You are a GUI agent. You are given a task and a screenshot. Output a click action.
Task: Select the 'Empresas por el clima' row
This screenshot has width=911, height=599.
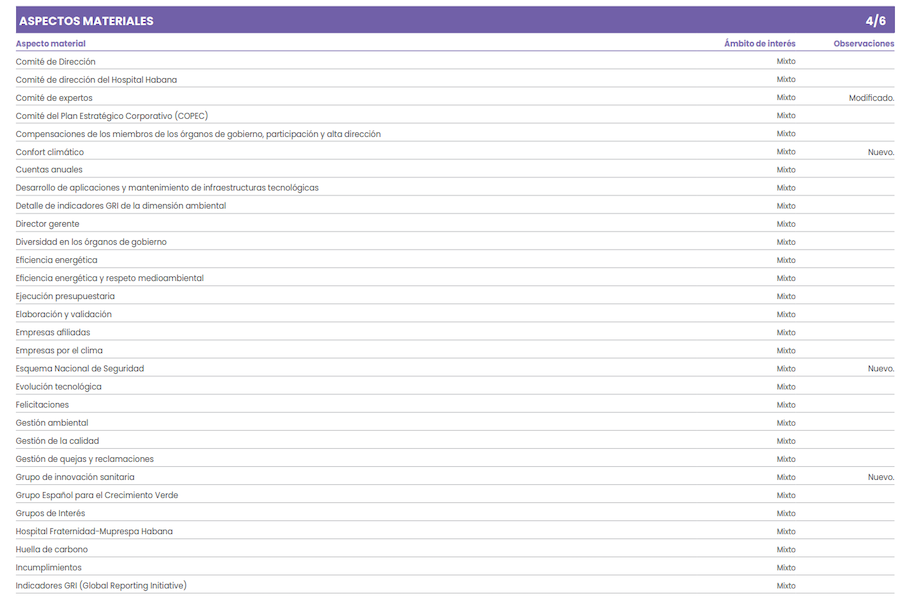coord(59,350)
